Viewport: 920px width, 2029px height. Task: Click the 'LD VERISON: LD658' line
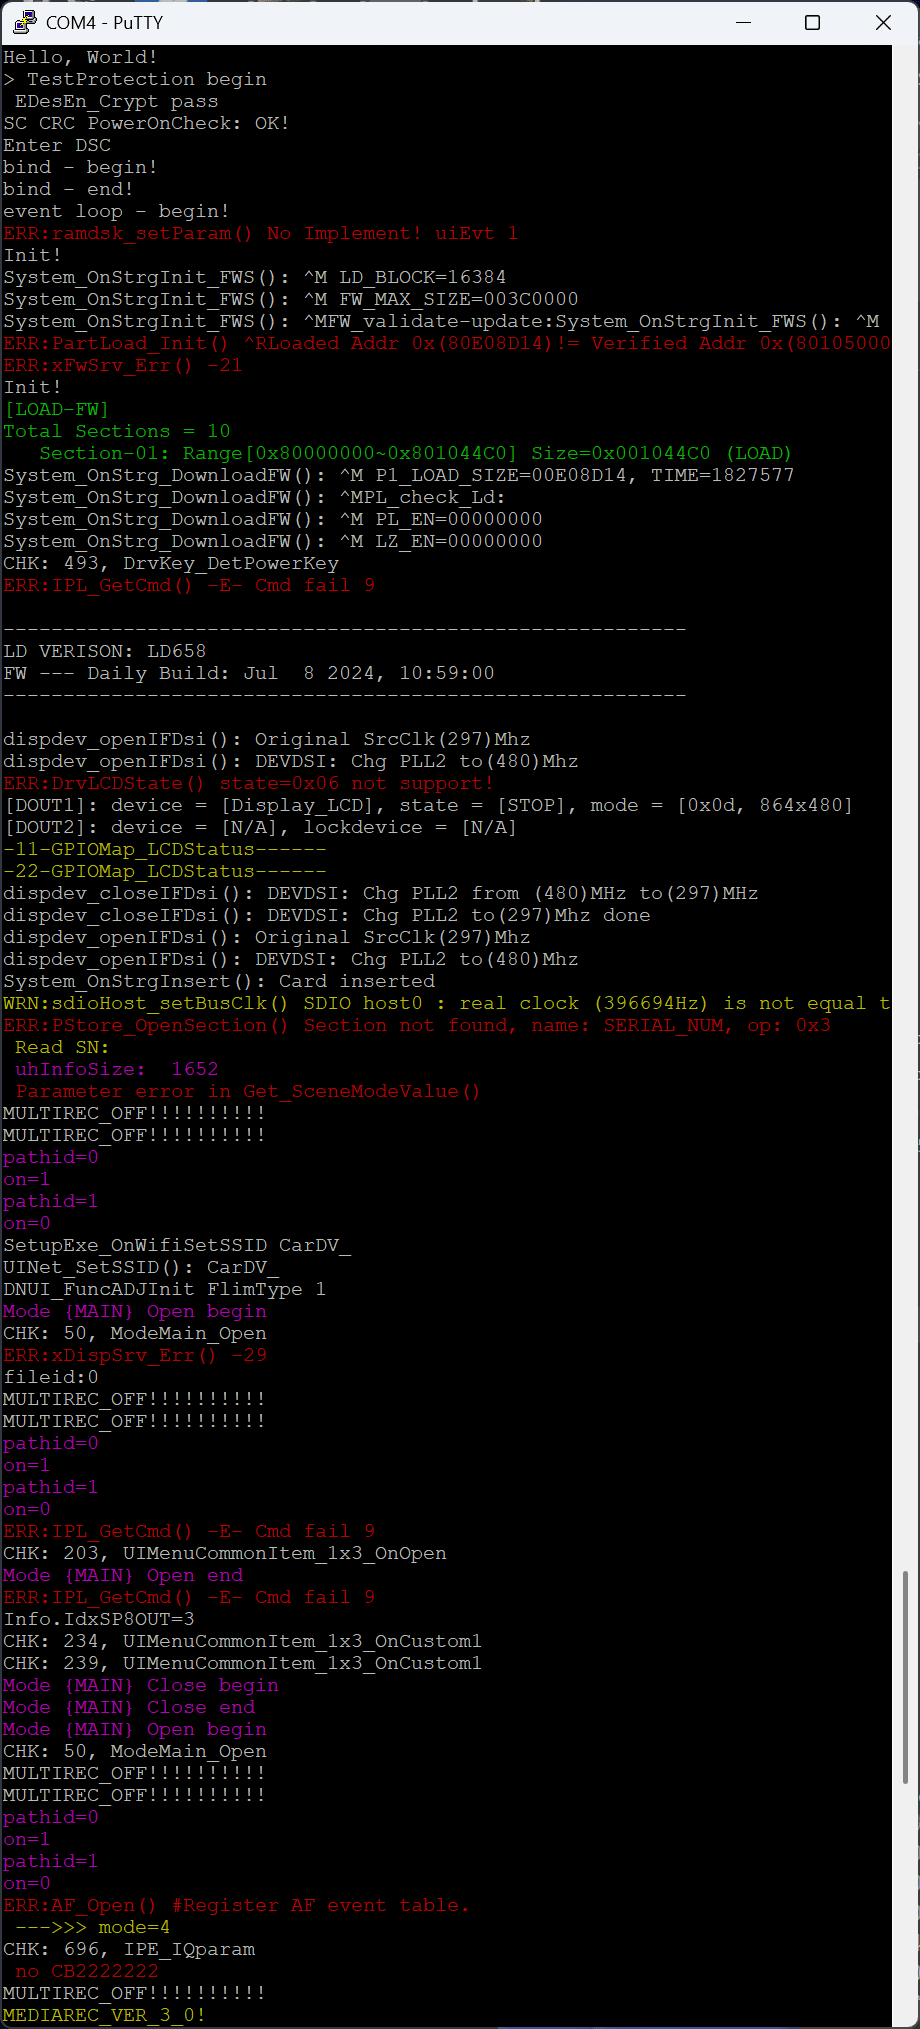(104, 651)
